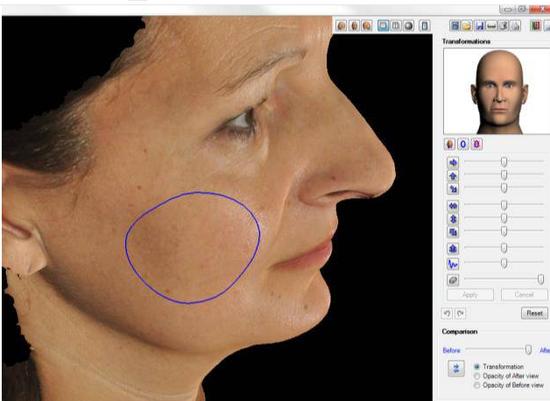Click the tall single-panel view icon
This screenshot has width=550, height=401.
(x=424, y=26)
